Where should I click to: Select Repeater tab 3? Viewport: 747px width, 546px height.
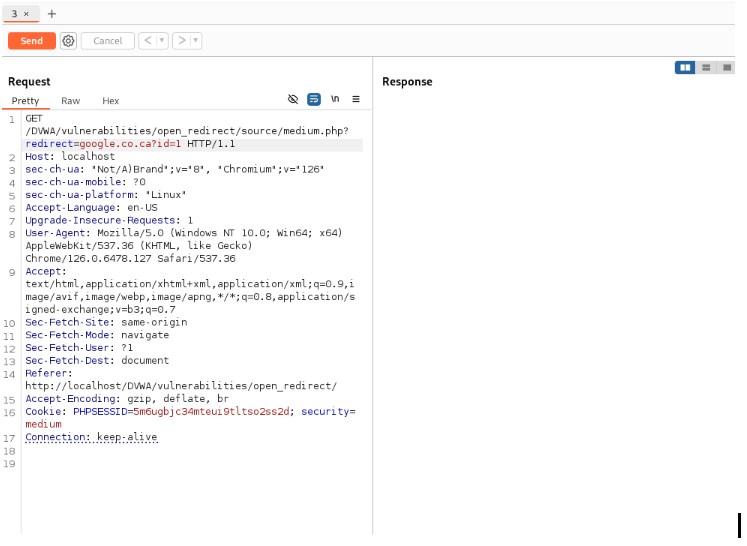(x=15, y=14)
